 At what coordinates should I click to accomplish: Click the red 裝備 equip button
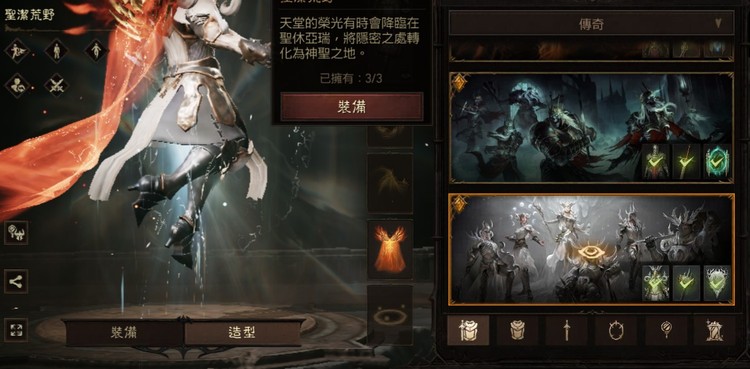(352, 107)
